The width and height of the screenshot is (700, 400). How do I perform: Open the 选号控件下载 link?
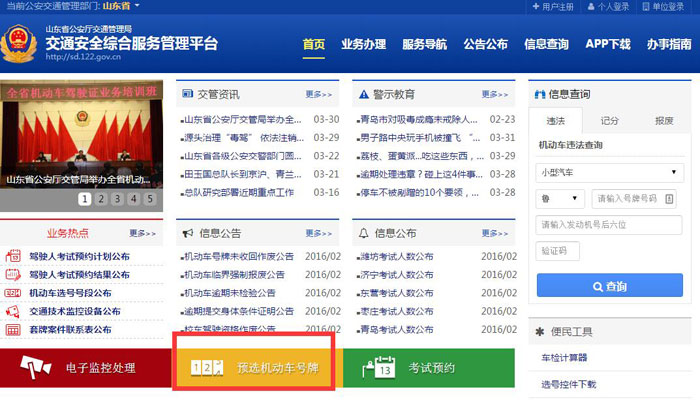(569, 384)
